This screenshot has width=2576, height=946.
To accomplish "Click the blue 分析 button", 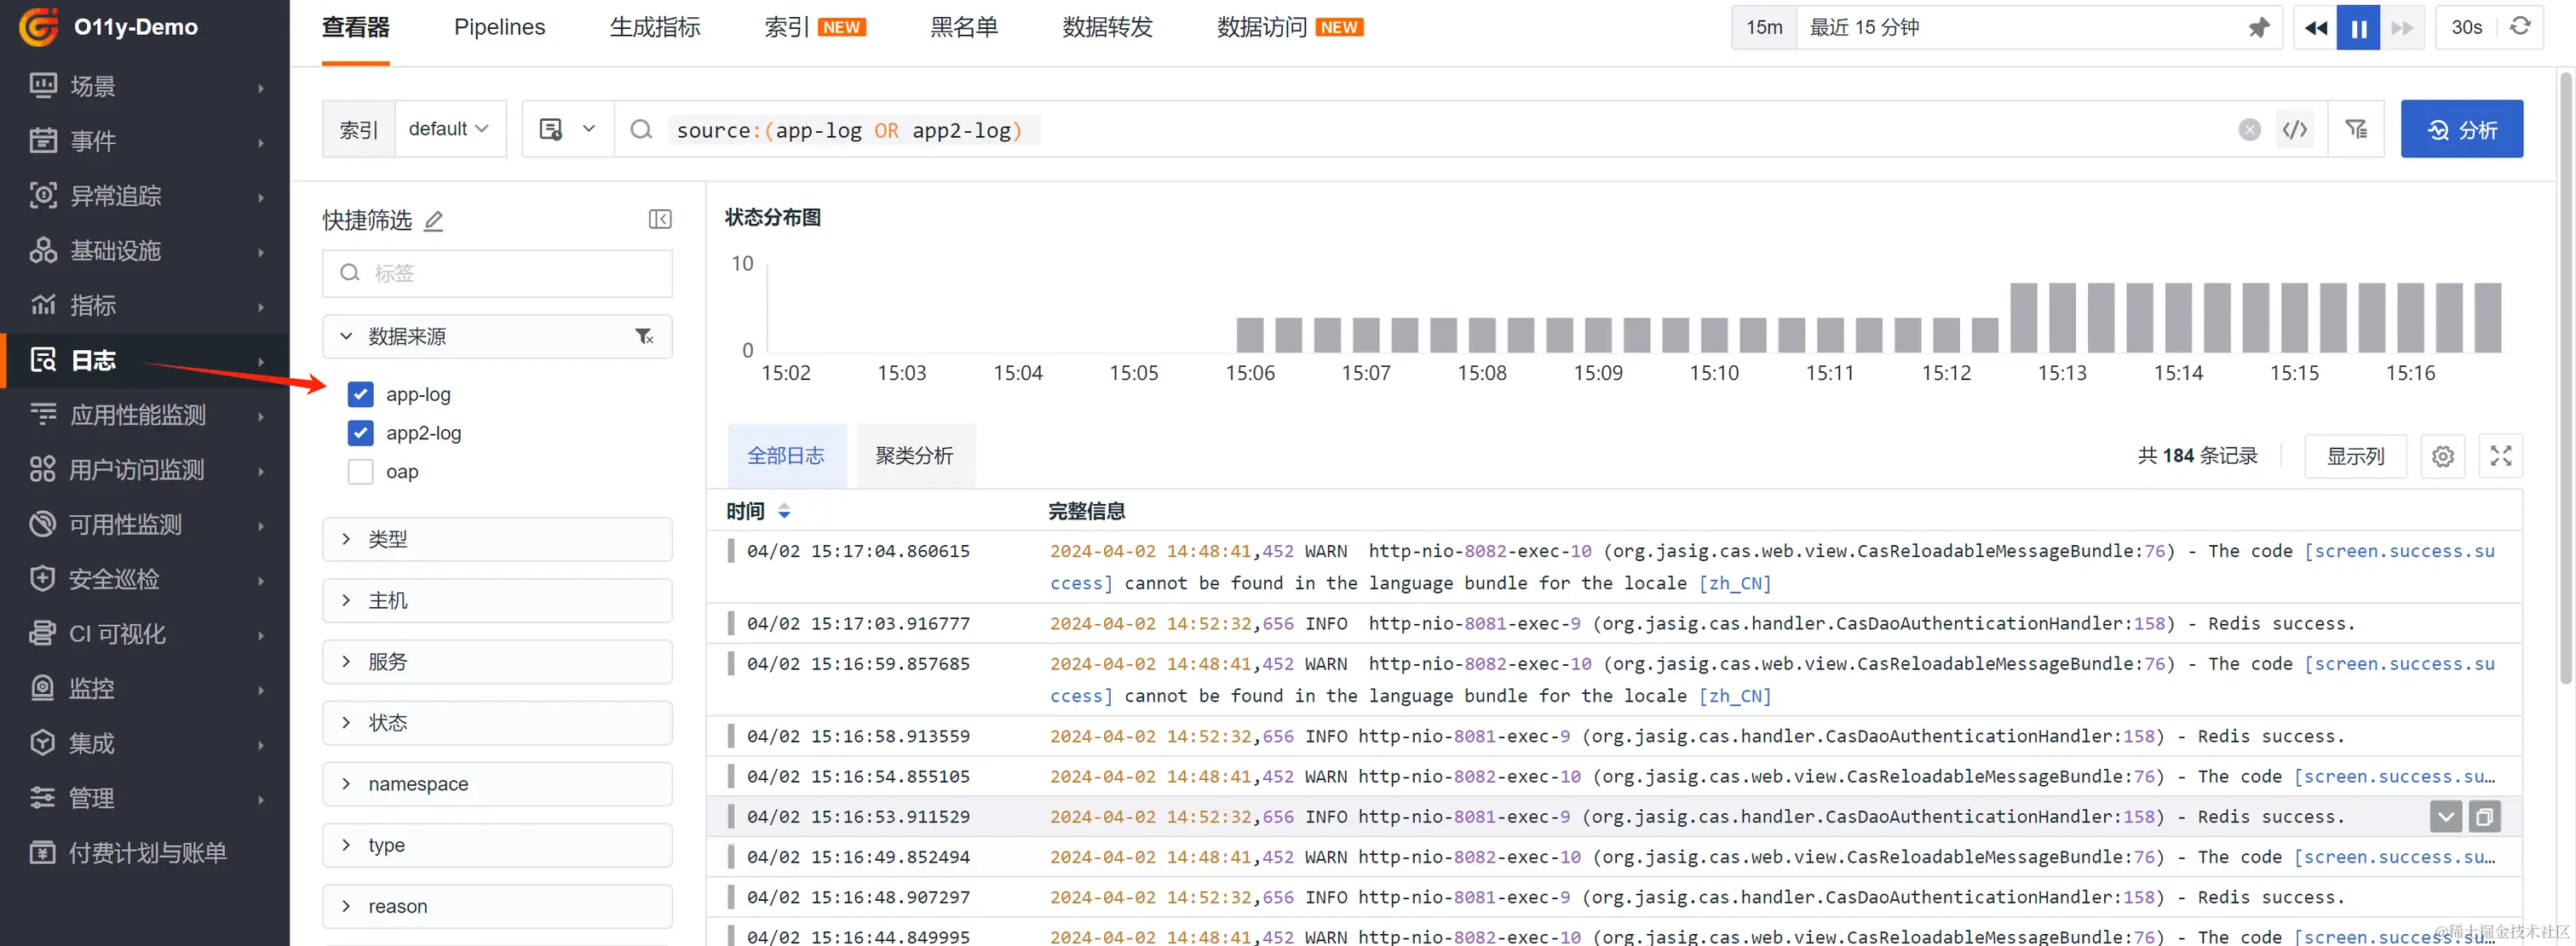I will click(2461, 130).
